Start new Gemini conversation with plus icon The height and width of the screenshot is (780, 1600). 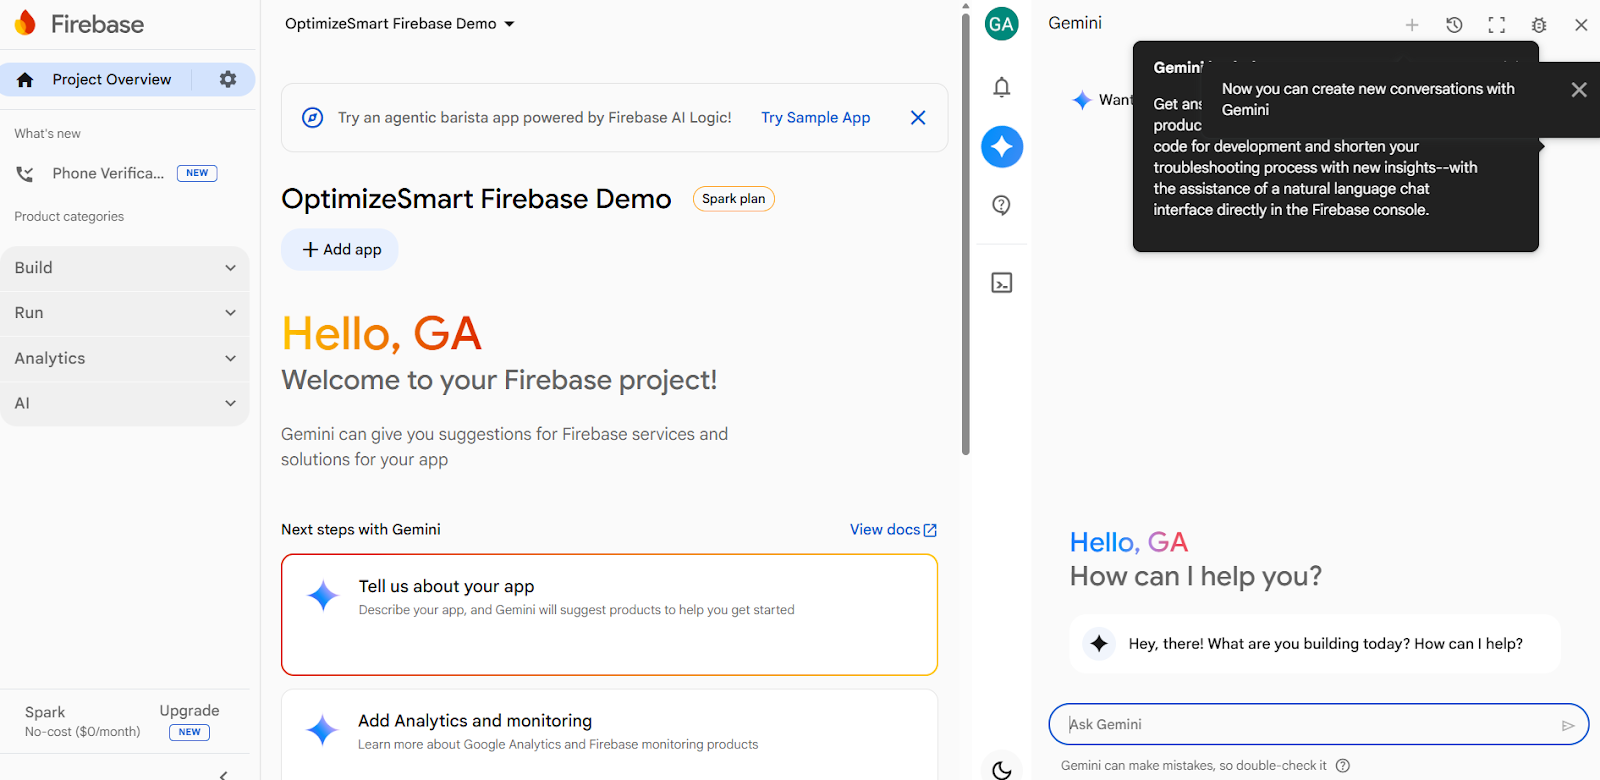coord(1412,25)
